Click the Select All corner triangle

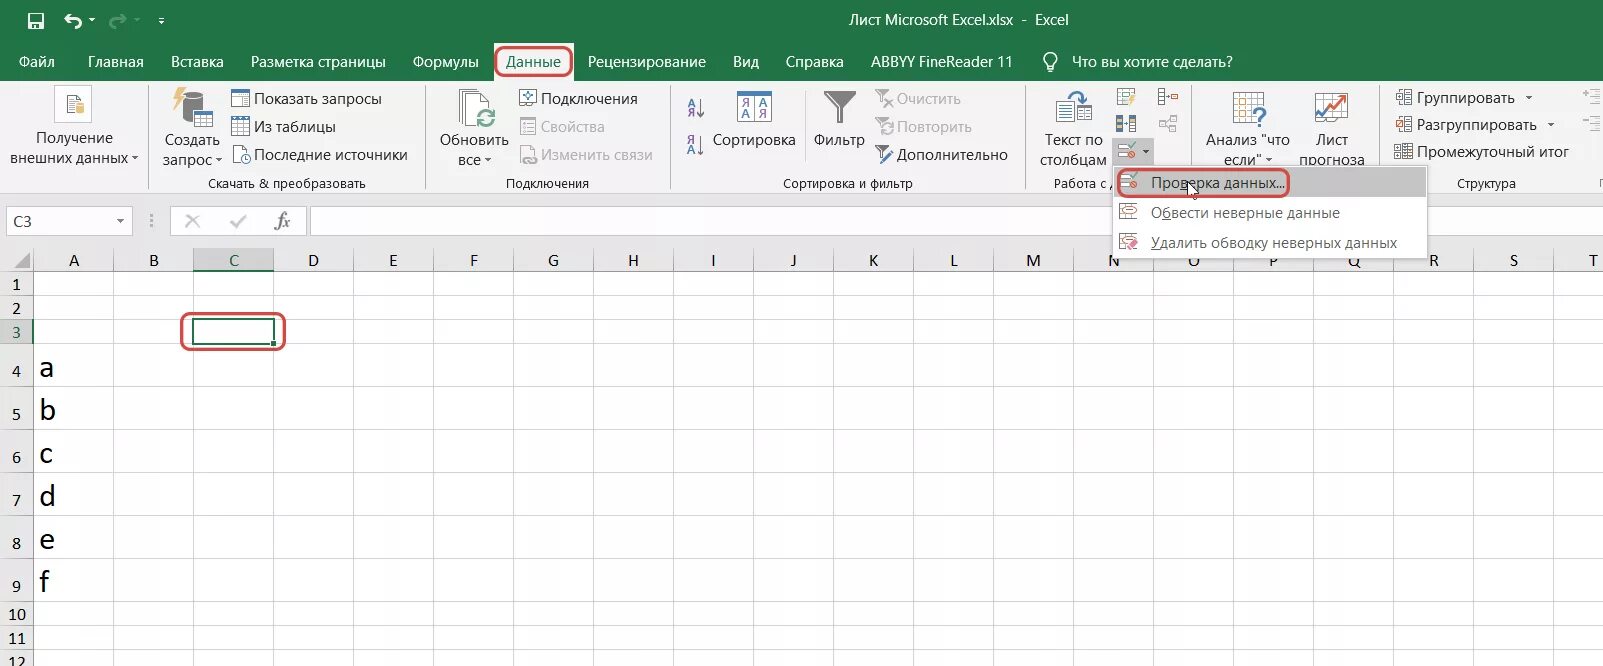[x=17, y=260]
